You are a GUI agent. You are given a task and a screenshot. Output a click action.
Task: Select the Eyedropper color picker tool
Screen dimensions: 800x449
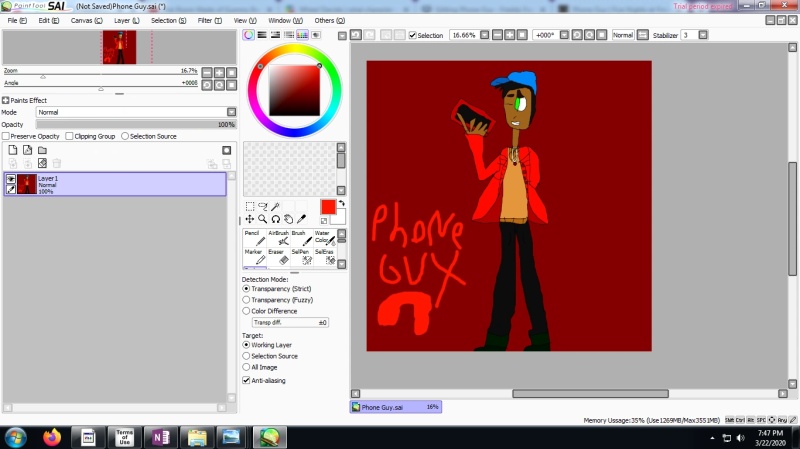click(x=302, y=219)
